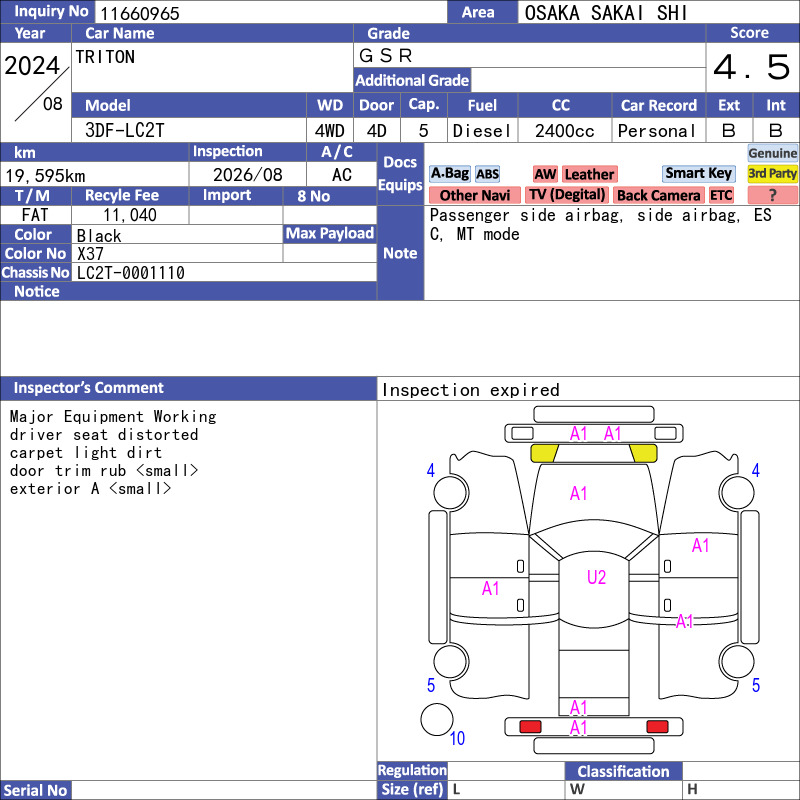Select the inspection date 2026/08
The image size is (800, 800).
[x=247, y=175]
